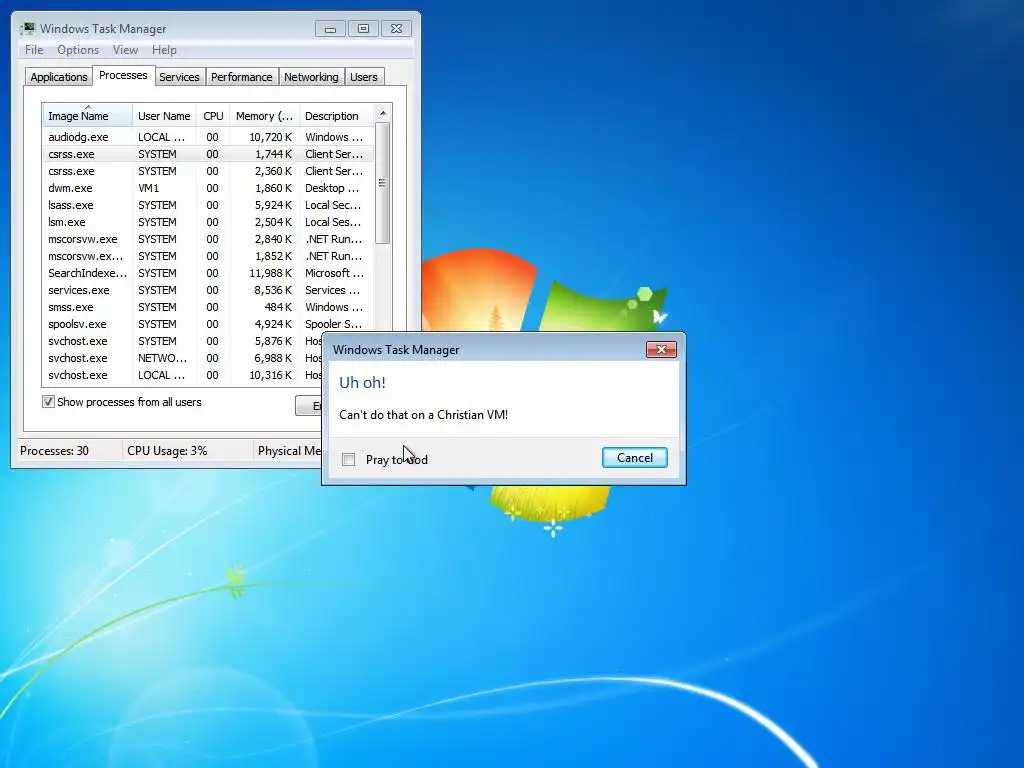Open the Performance tab
Viewport: 1024px width, 768px height.
tap(242, 77)
